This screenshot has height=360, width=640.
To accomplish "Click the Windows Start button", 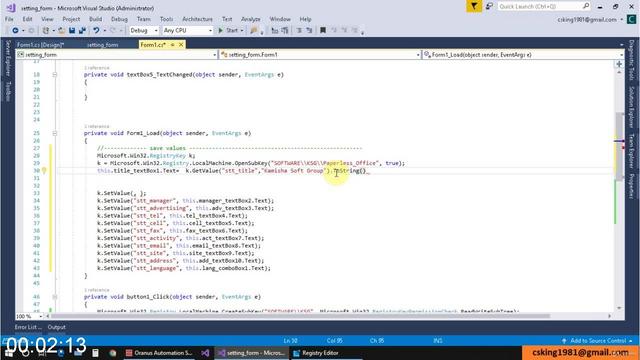I will (x=9, y=353).
